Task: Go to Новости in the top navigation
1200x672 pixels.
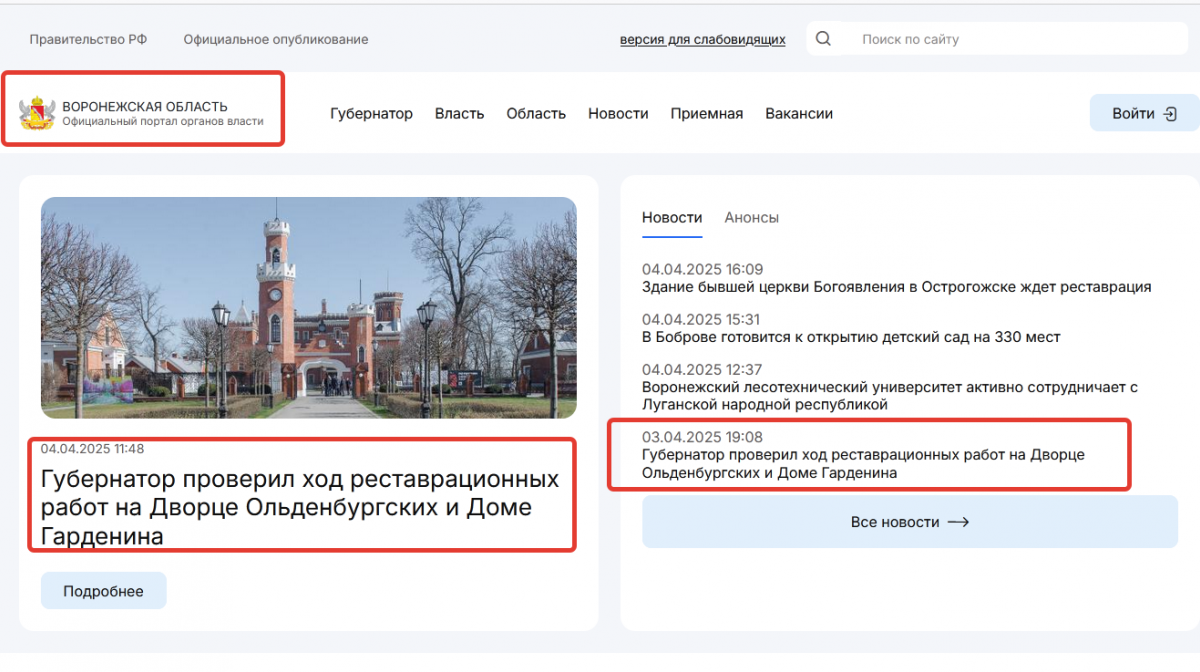Action: pos(618,114)
